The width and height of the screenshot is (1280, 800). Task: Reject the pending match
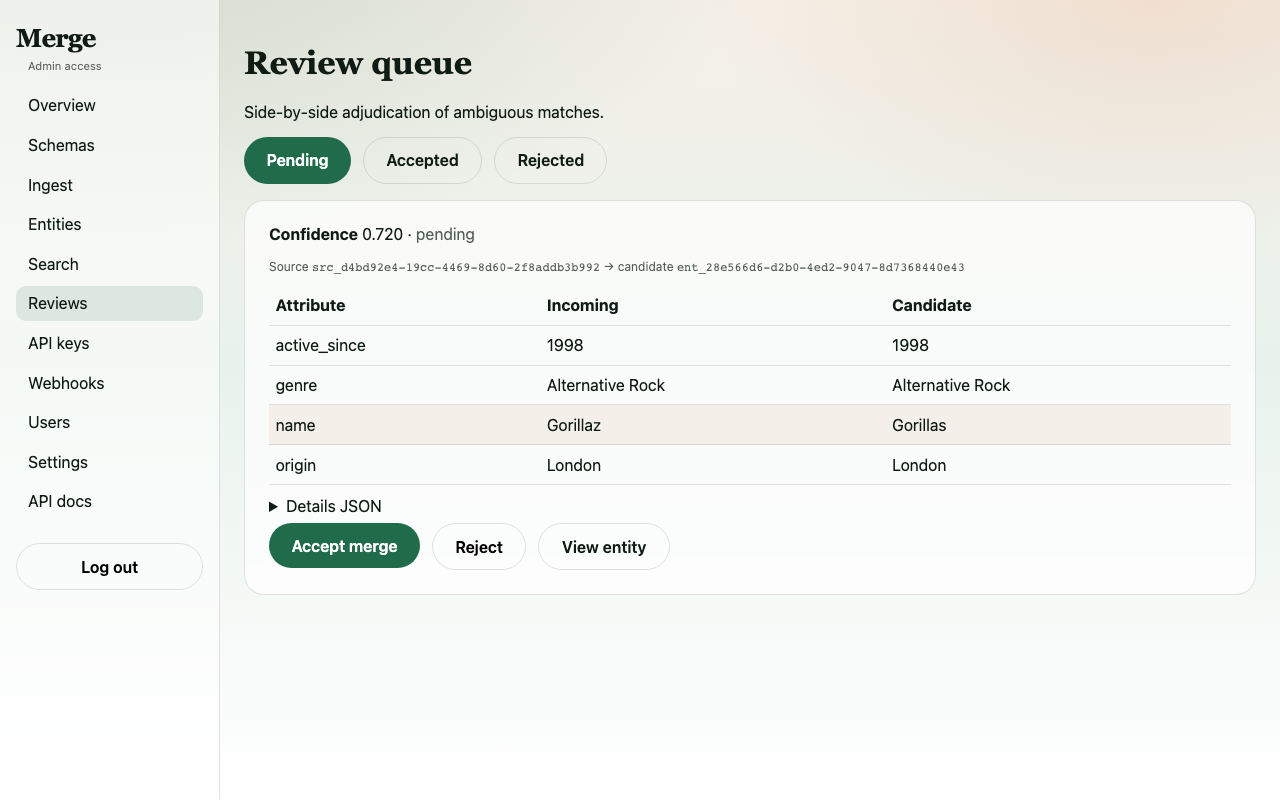[x=479, y=546]
